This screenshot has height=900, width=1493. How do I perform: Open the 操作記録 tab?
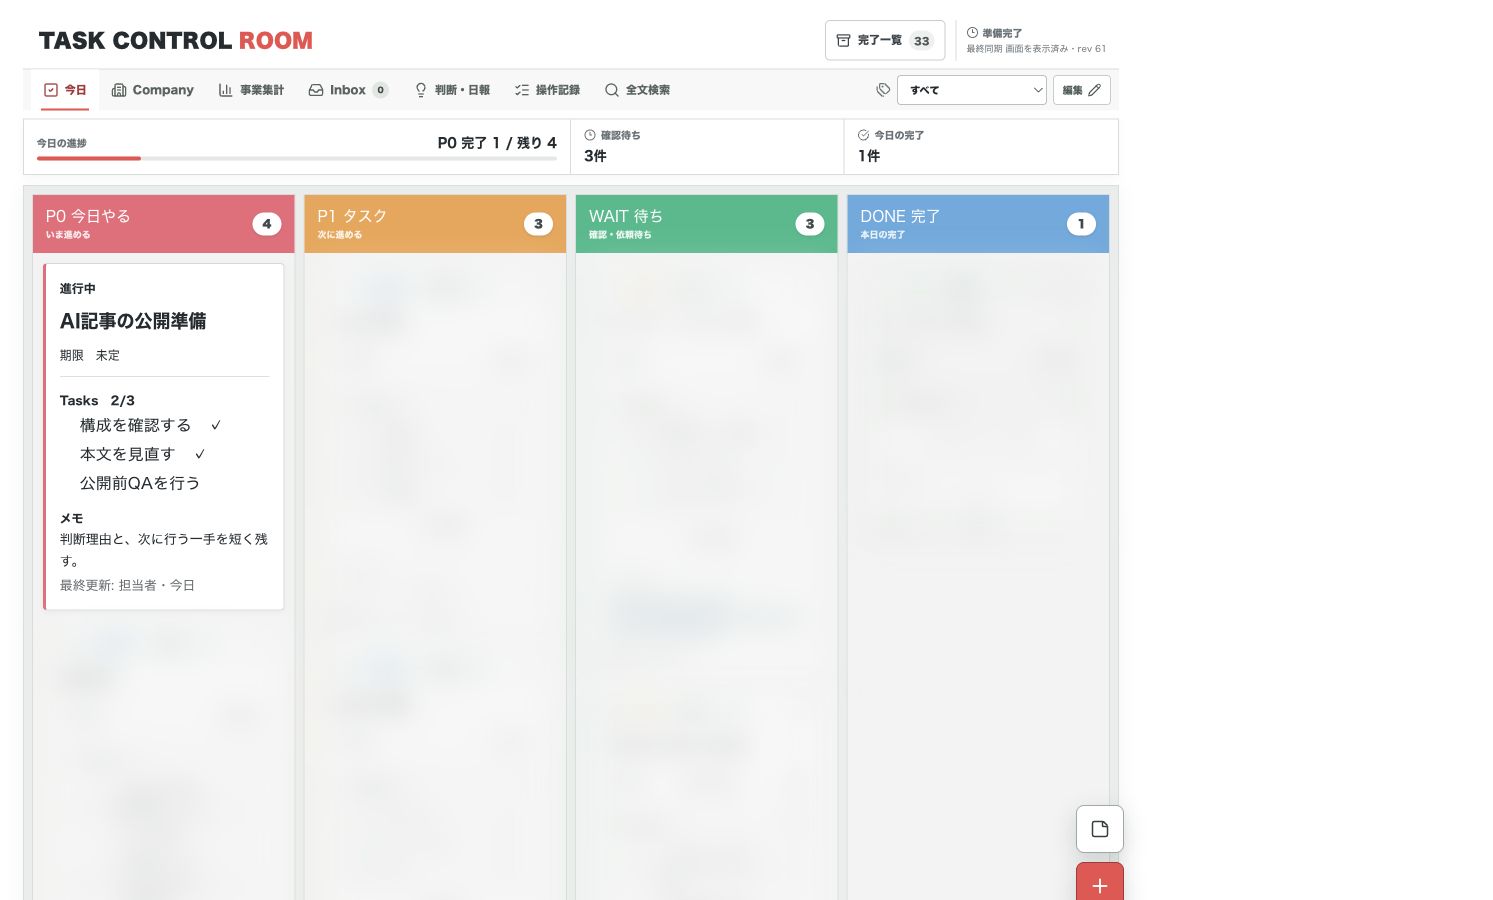(x=547, y=90)
